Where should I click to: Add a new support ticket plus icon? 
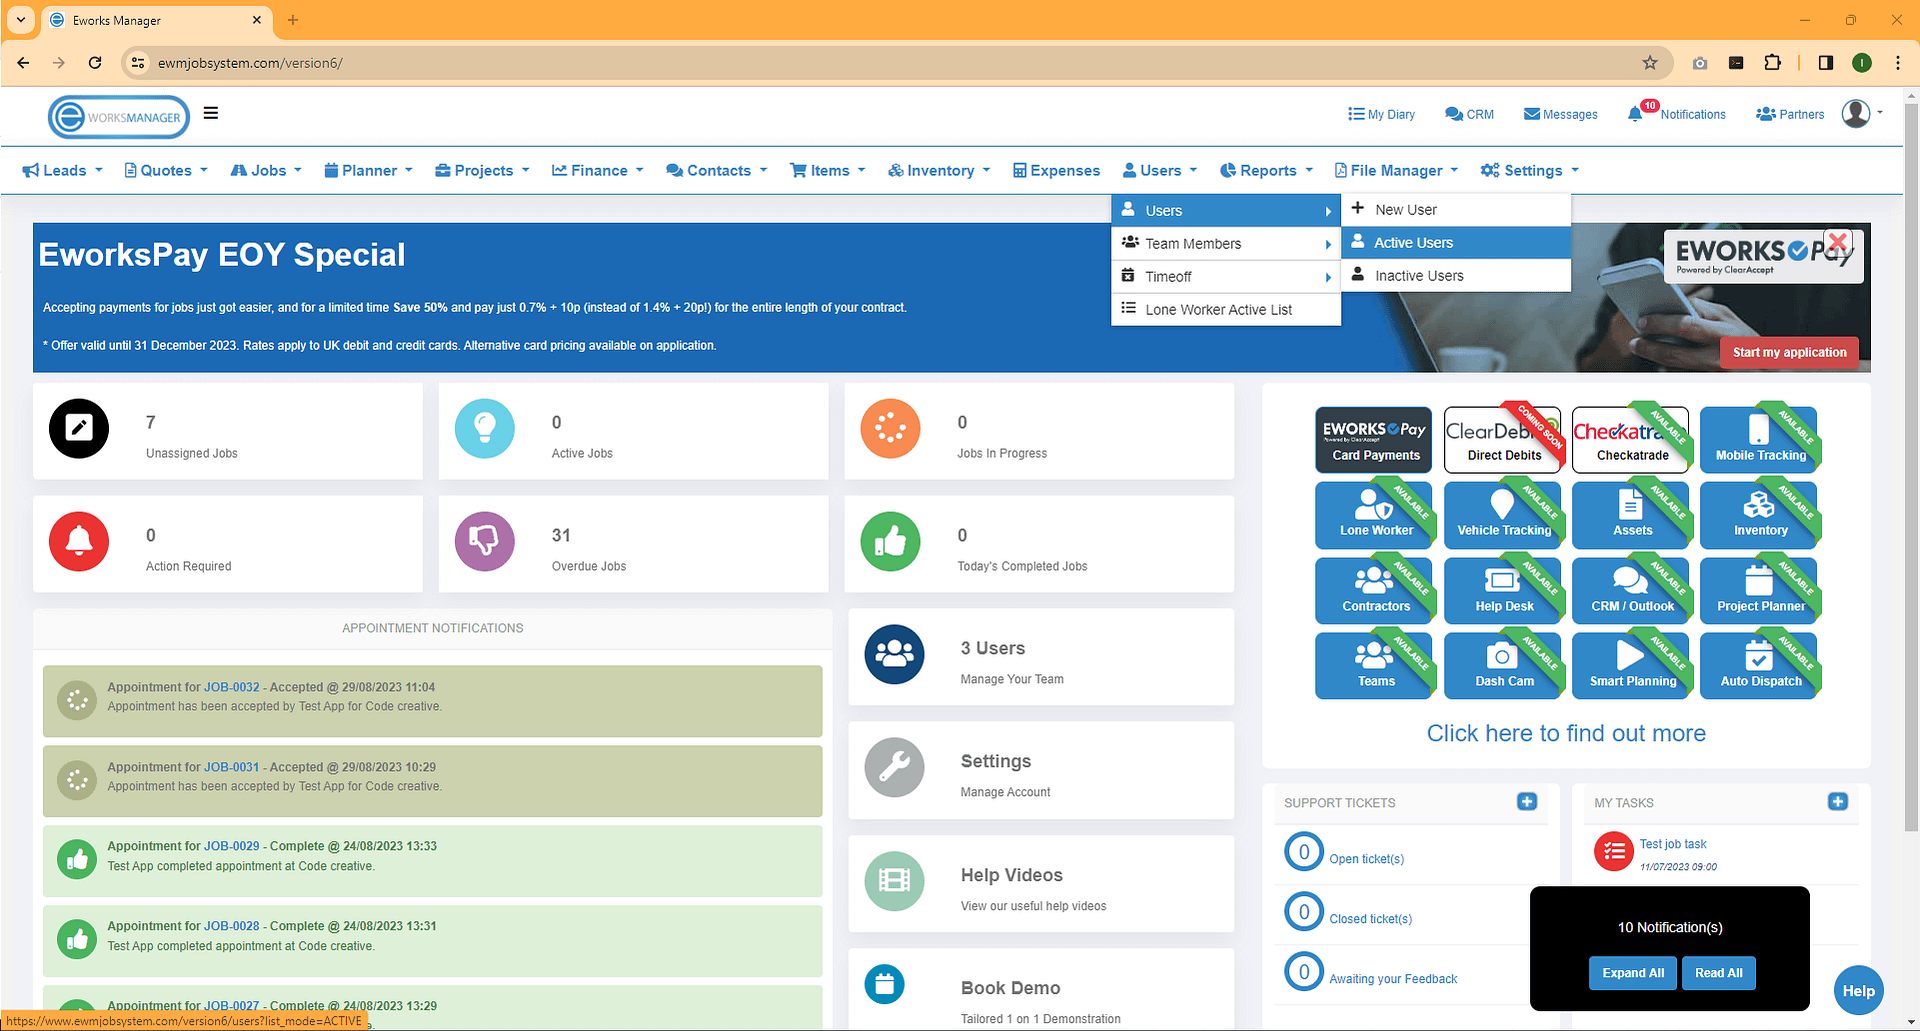tap(1527, 801)
